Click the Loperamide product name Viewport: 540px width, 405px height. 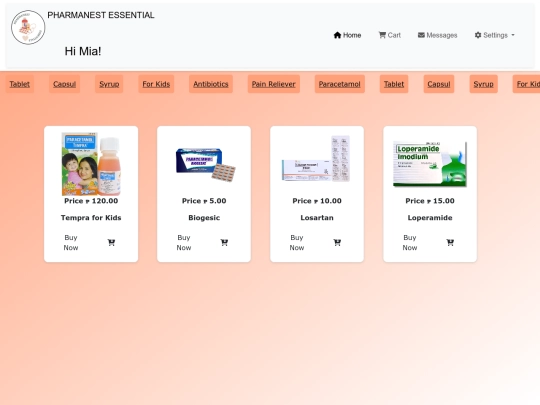pos(430,218)
